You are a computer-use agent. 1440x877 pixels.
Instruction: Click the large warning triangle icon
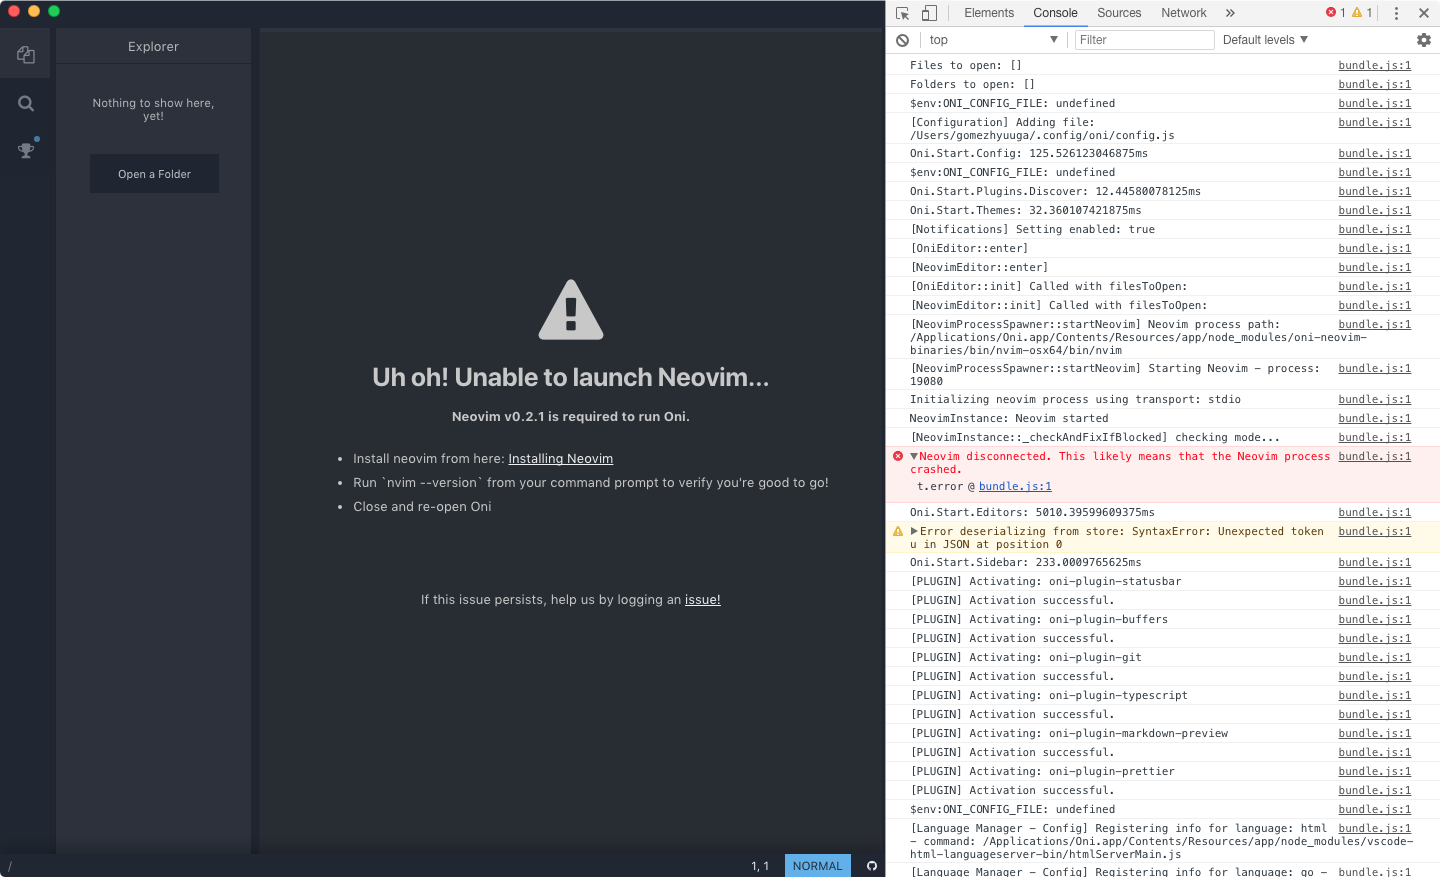click(571, 309)
